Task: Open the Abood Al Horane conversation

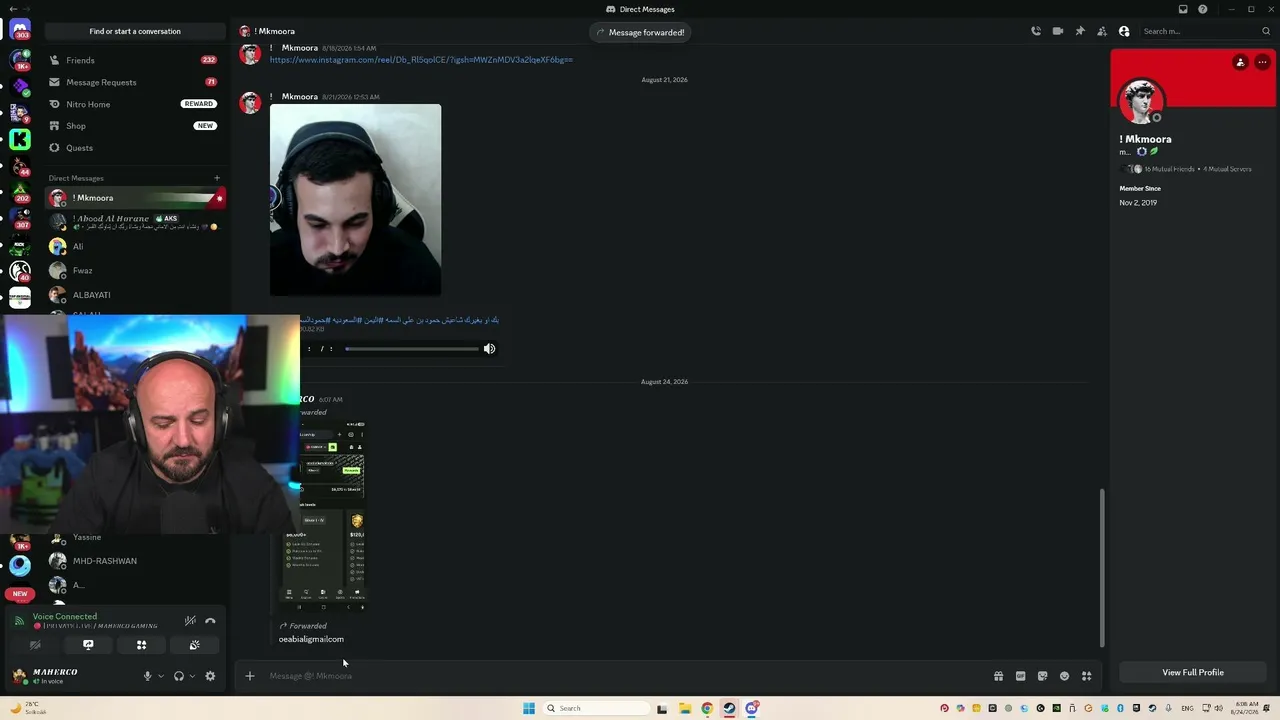Action: [x=135, y=222]
